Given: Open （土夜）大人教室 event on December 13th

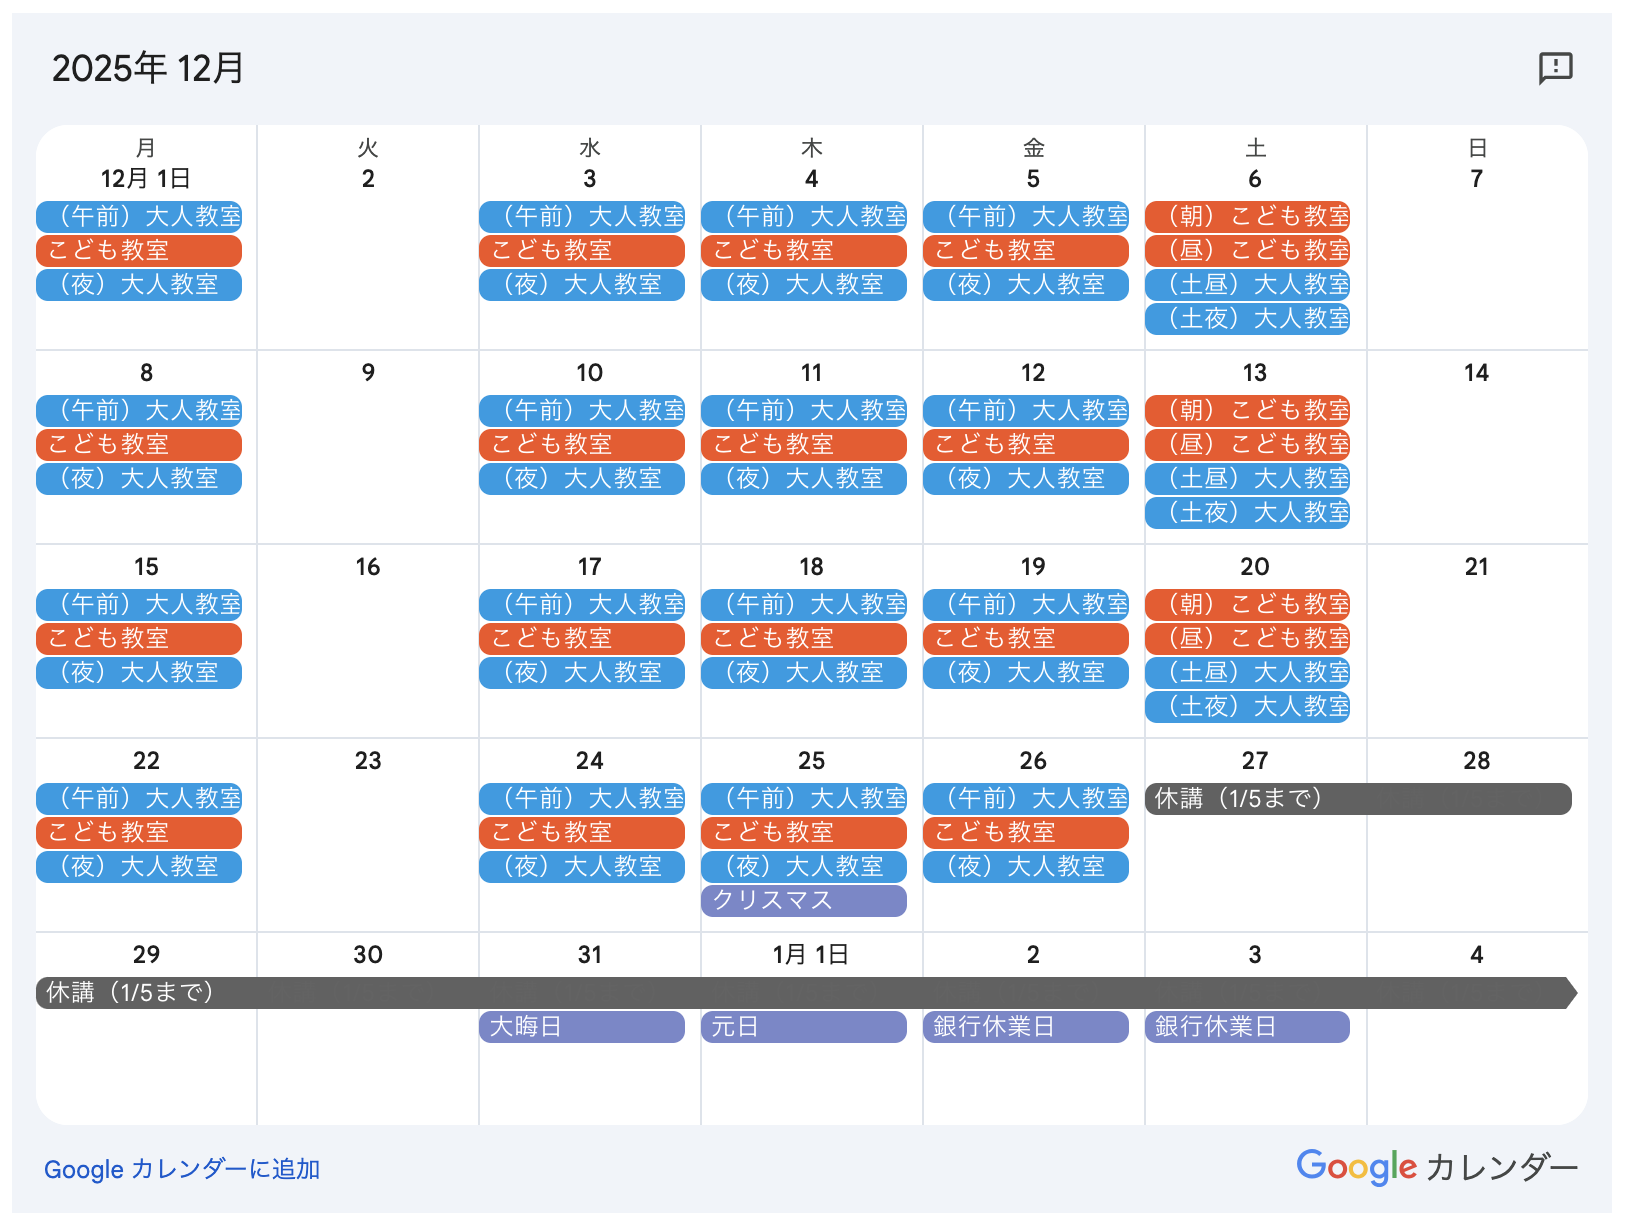Looking at the screenshot, I should [1247, 512].
